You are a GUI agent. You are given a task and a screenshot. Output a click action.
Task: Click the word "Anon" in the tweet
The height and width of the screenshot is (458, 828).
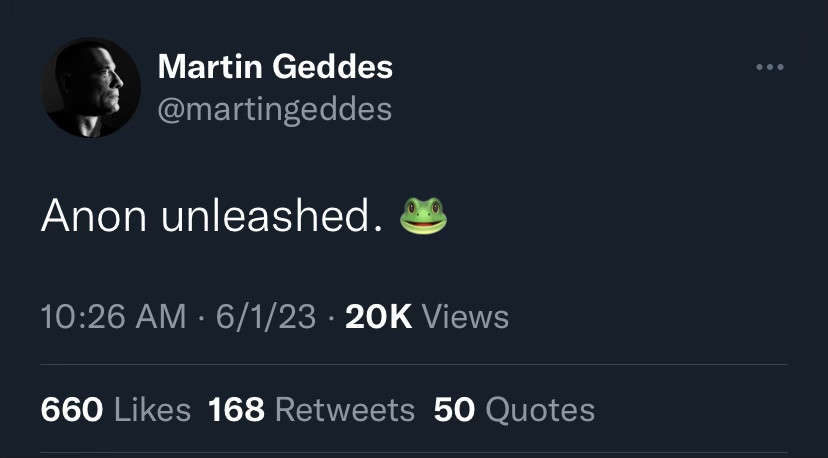pyautogui.click(x=92, y=217)
